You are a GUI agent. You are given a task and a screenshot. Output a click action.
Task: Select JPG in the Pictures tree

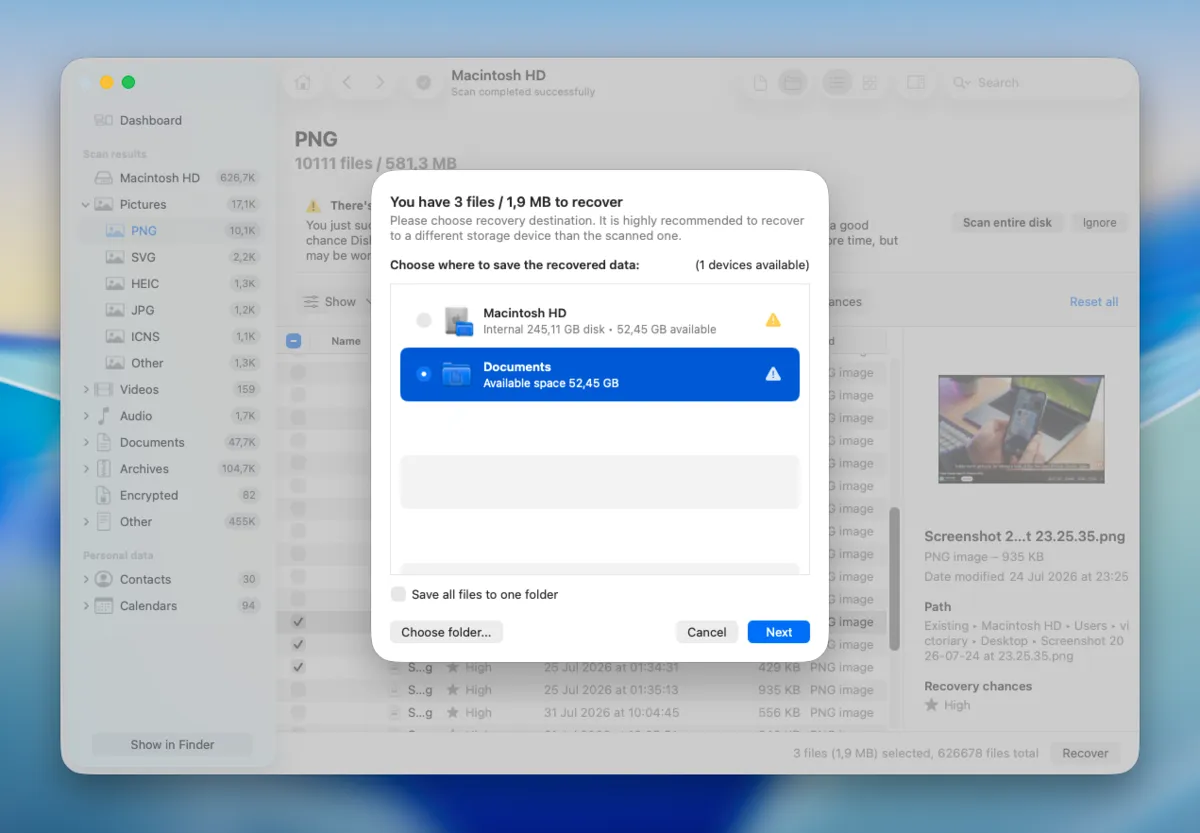pyautogui.click(x=170, y=310)
